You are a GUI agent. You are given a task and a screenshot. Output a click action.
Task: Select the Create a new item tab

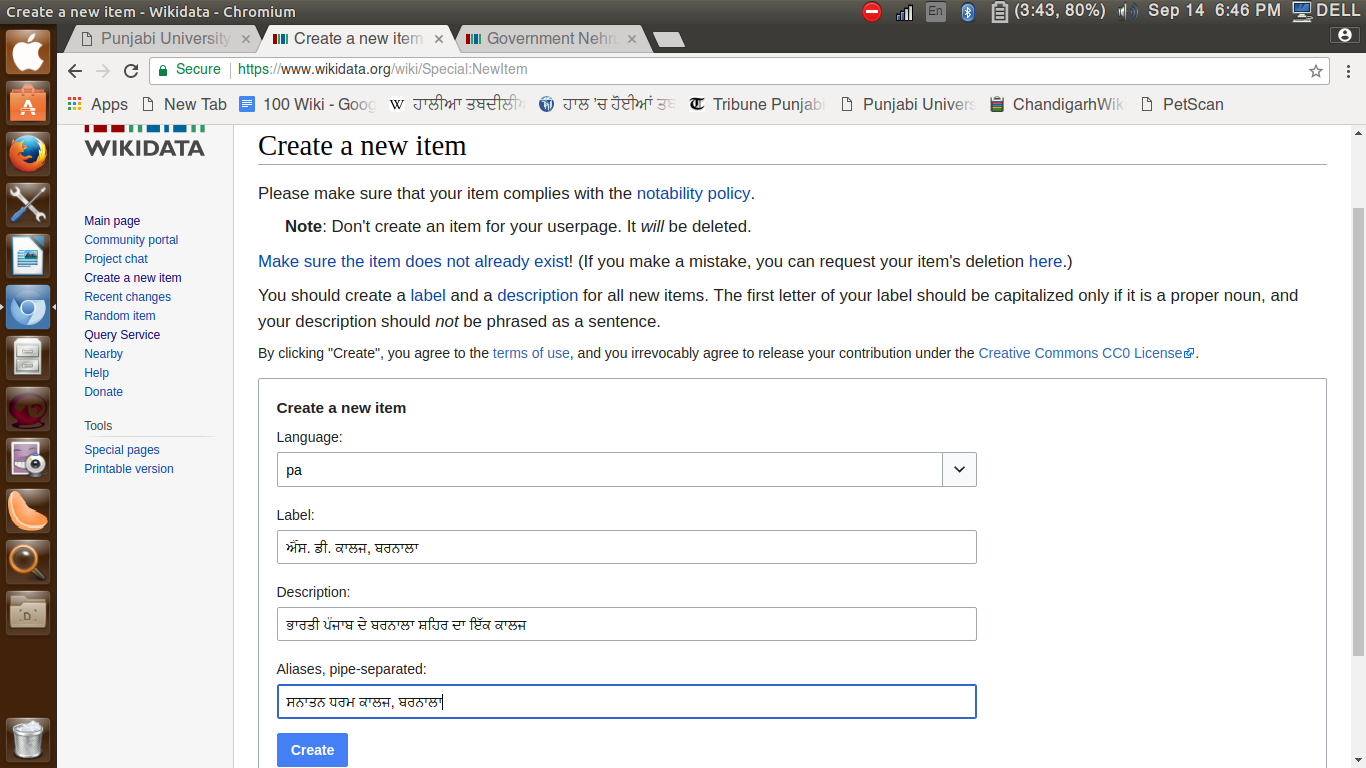[358, 39]
